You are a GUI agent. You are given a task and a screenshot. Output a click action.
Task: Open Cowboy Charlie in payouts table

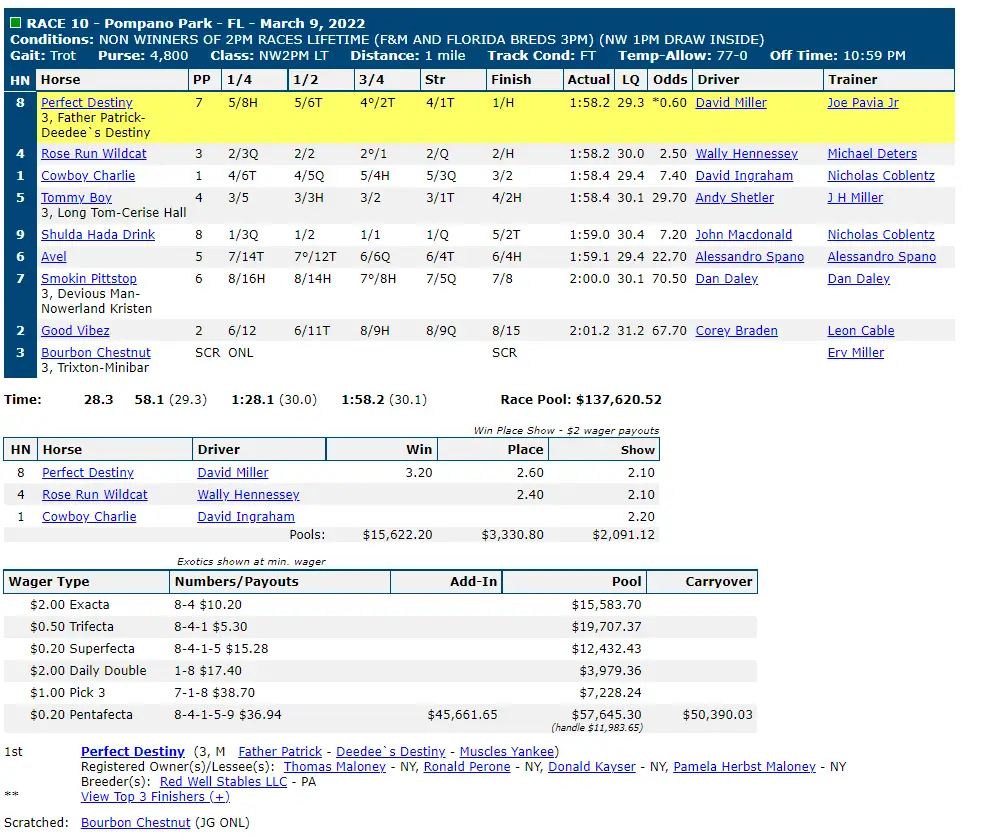(x=89, y=517)
